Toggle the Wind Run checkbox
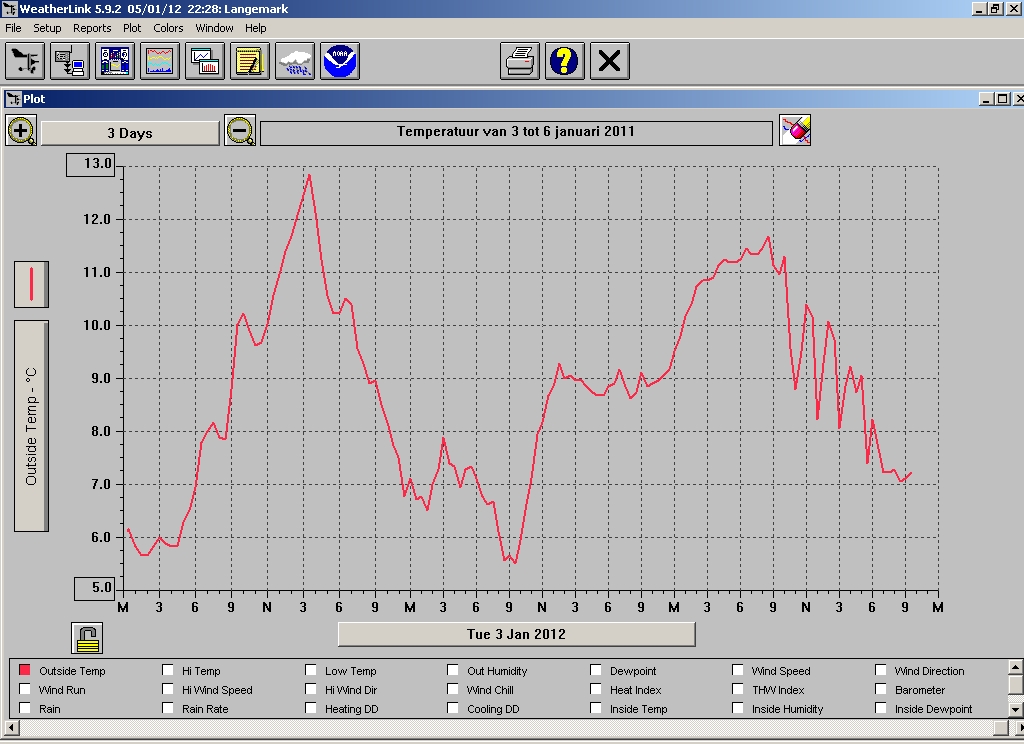Viewport: 1024px width, 744px height. tap(25, 689)
